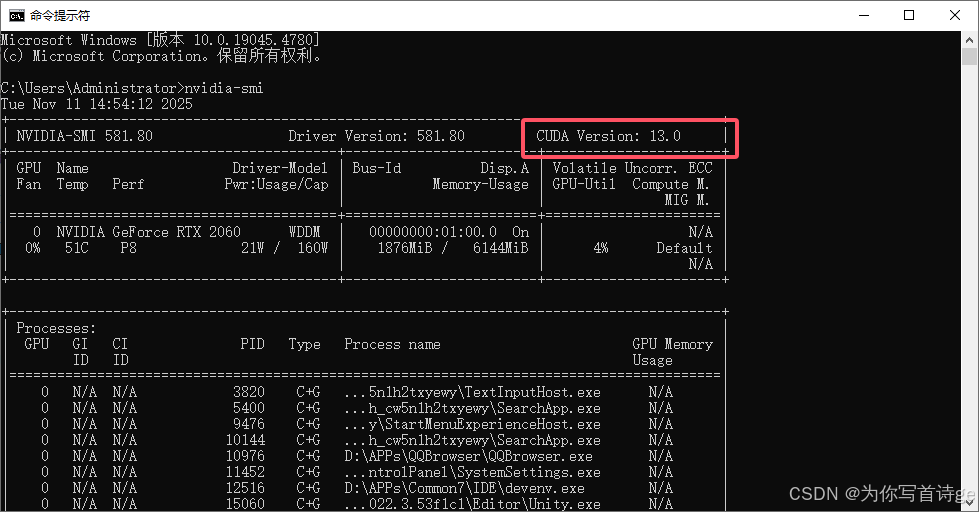The image size is (979, 512).
Task: Click the WDDM driver model value
Action: click(305, 232)
